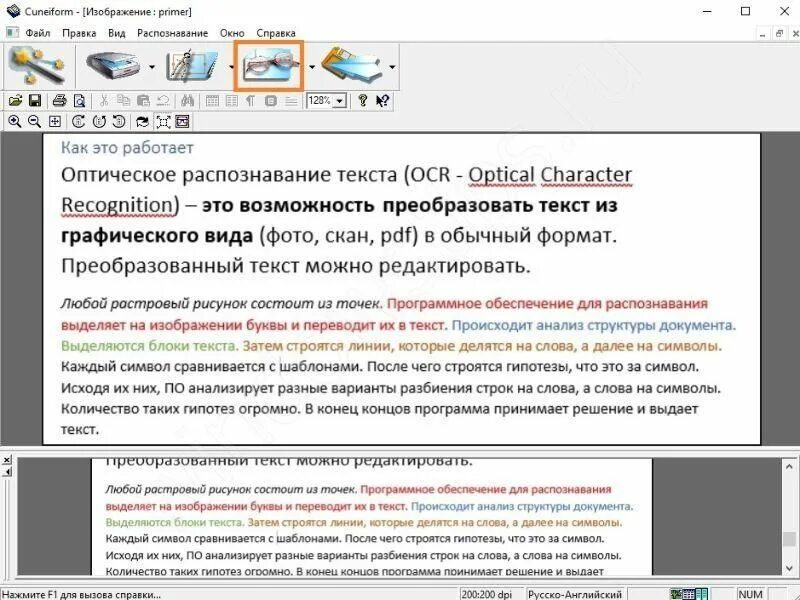800x600 pixels.
Task: Click the yellow question mark help icon
Action: (x=363, y=101)
